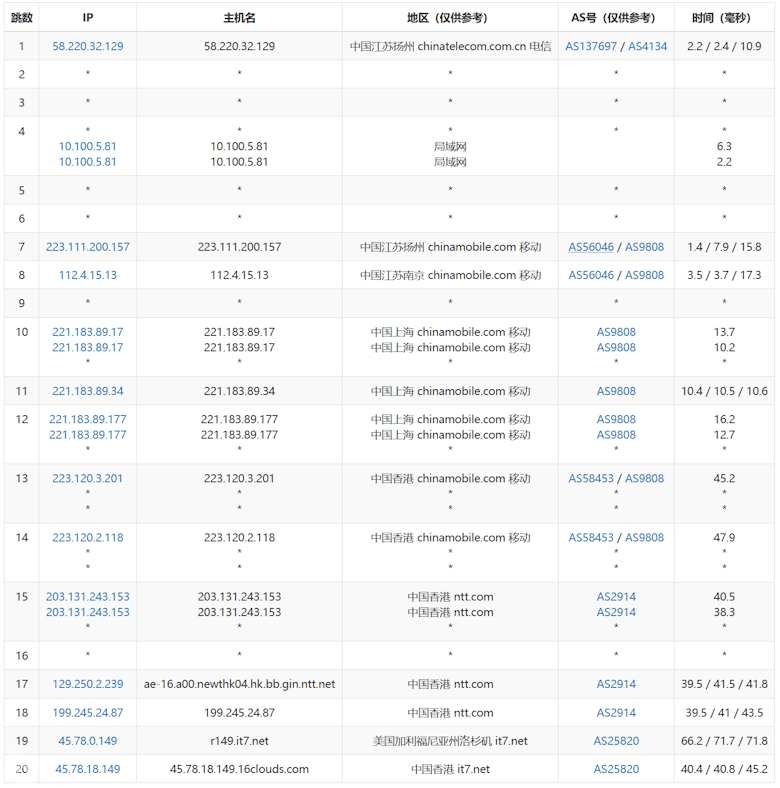Viewport: 780px width, 788px height.
Task: Click AS25820 link in hop 20
Action: [x=616, y=769]
